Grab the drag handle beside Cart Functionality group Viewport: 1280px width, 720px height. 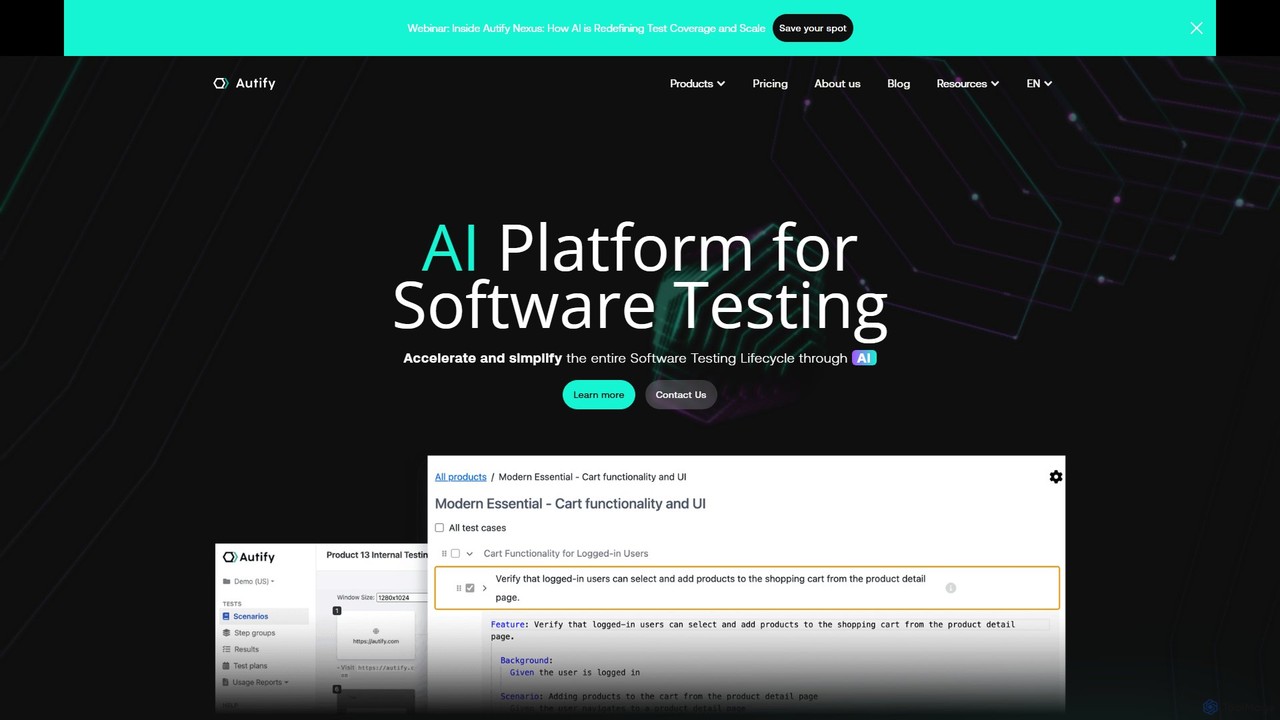pos(444,553)
